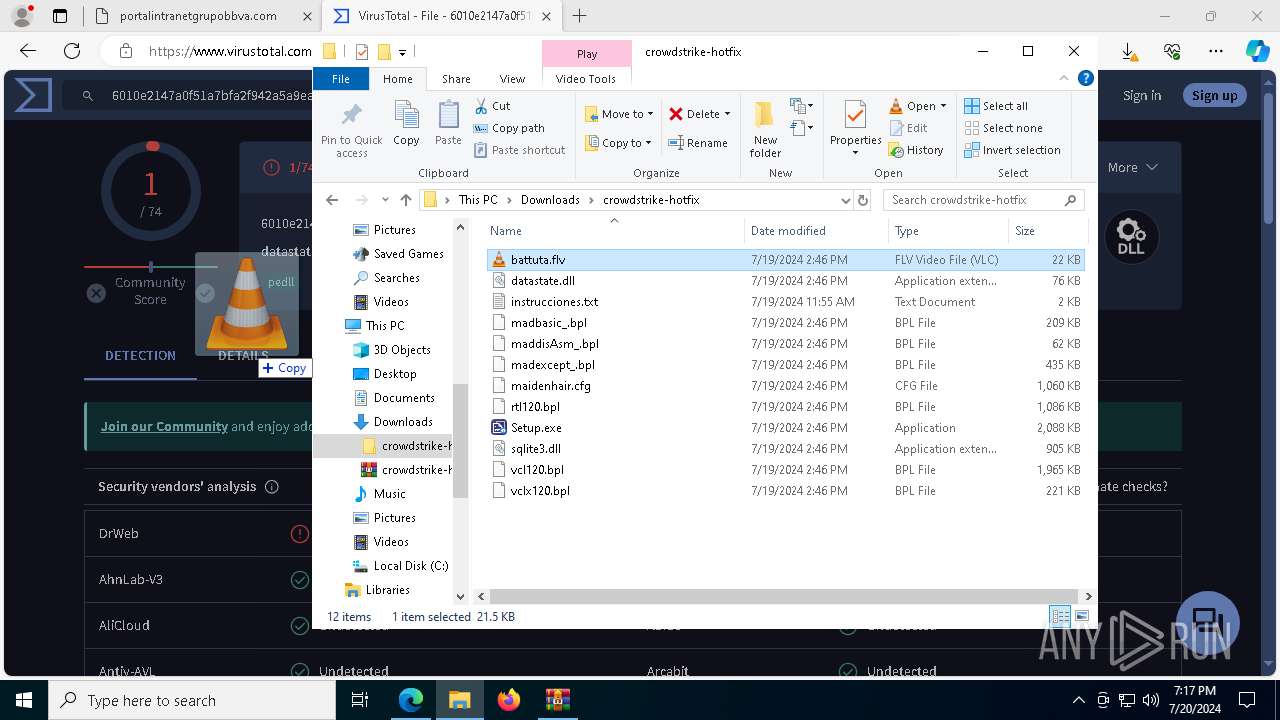Click This PC in address breadcrumb

[x=478, y=200]
